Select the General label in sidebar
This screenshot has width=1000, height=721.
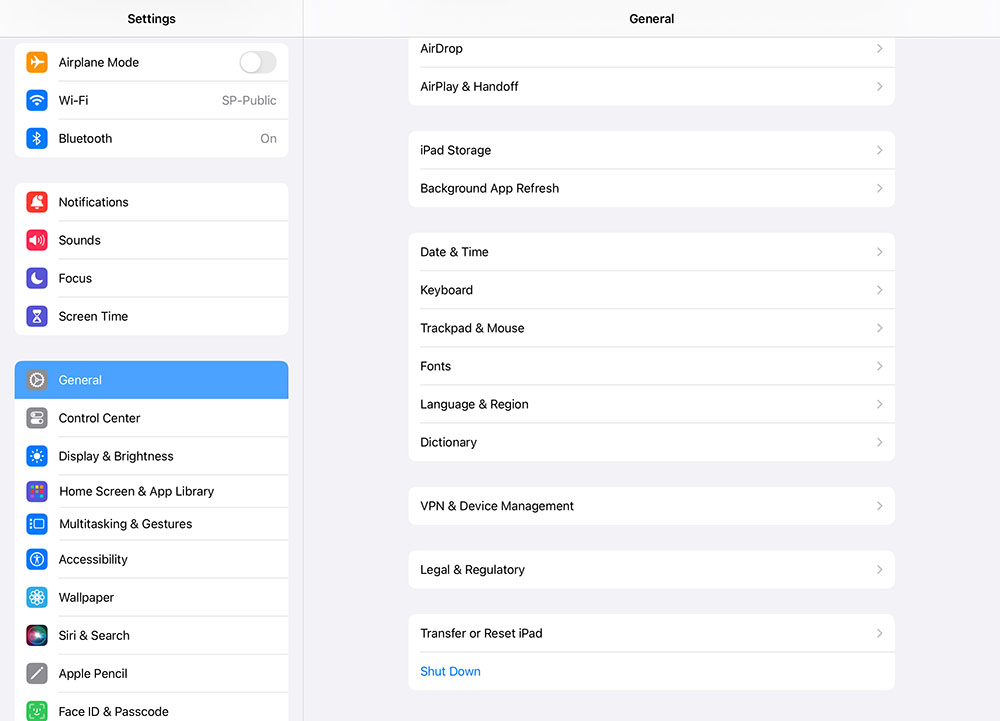80,380
